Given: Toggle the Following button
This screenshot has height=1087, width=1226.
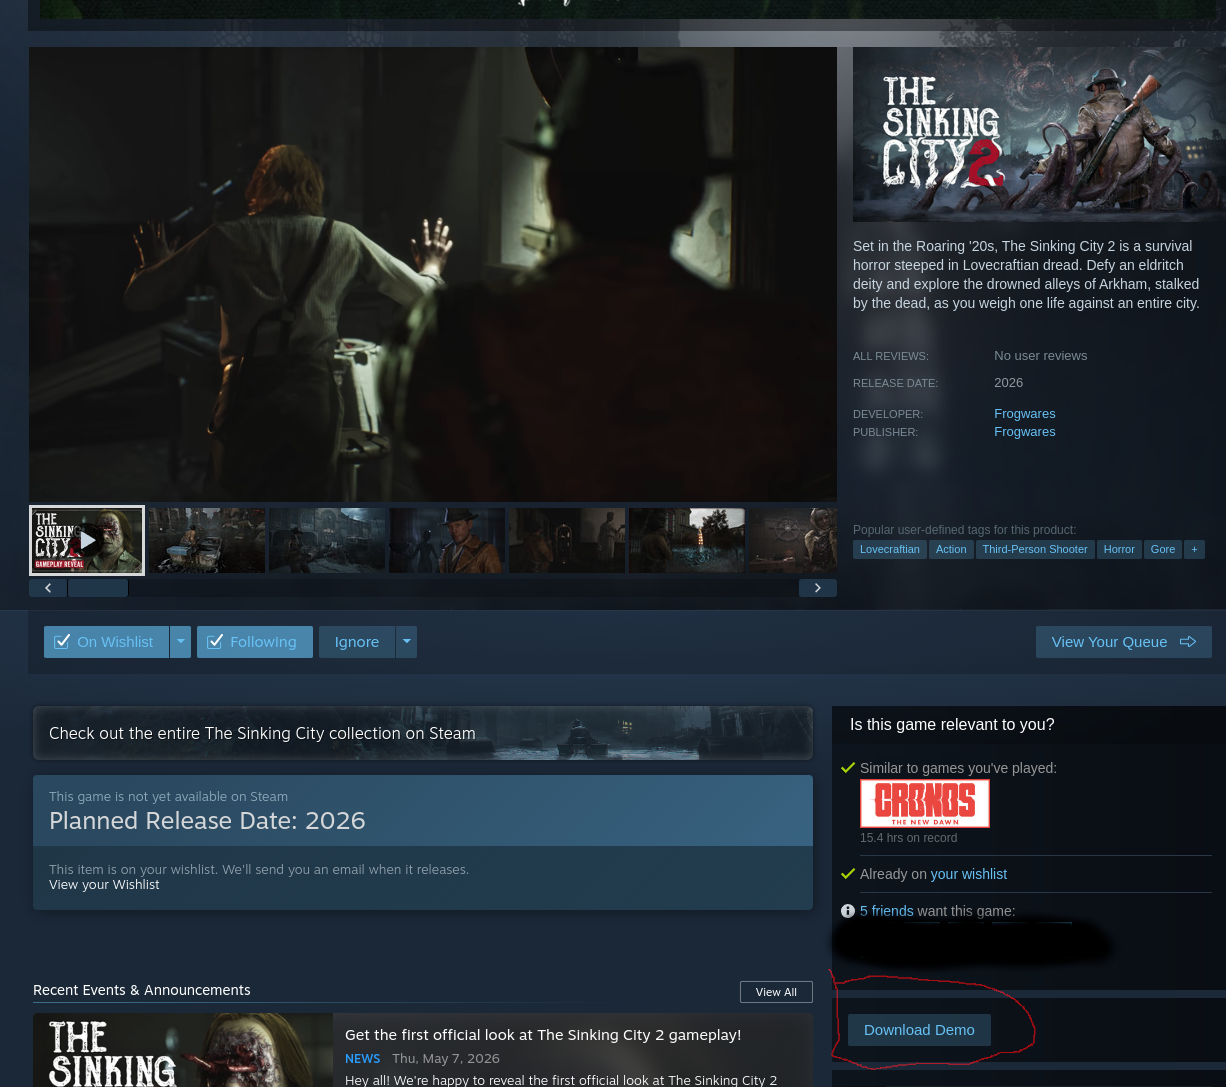Looking at the screenshot, I should [255, 642].
